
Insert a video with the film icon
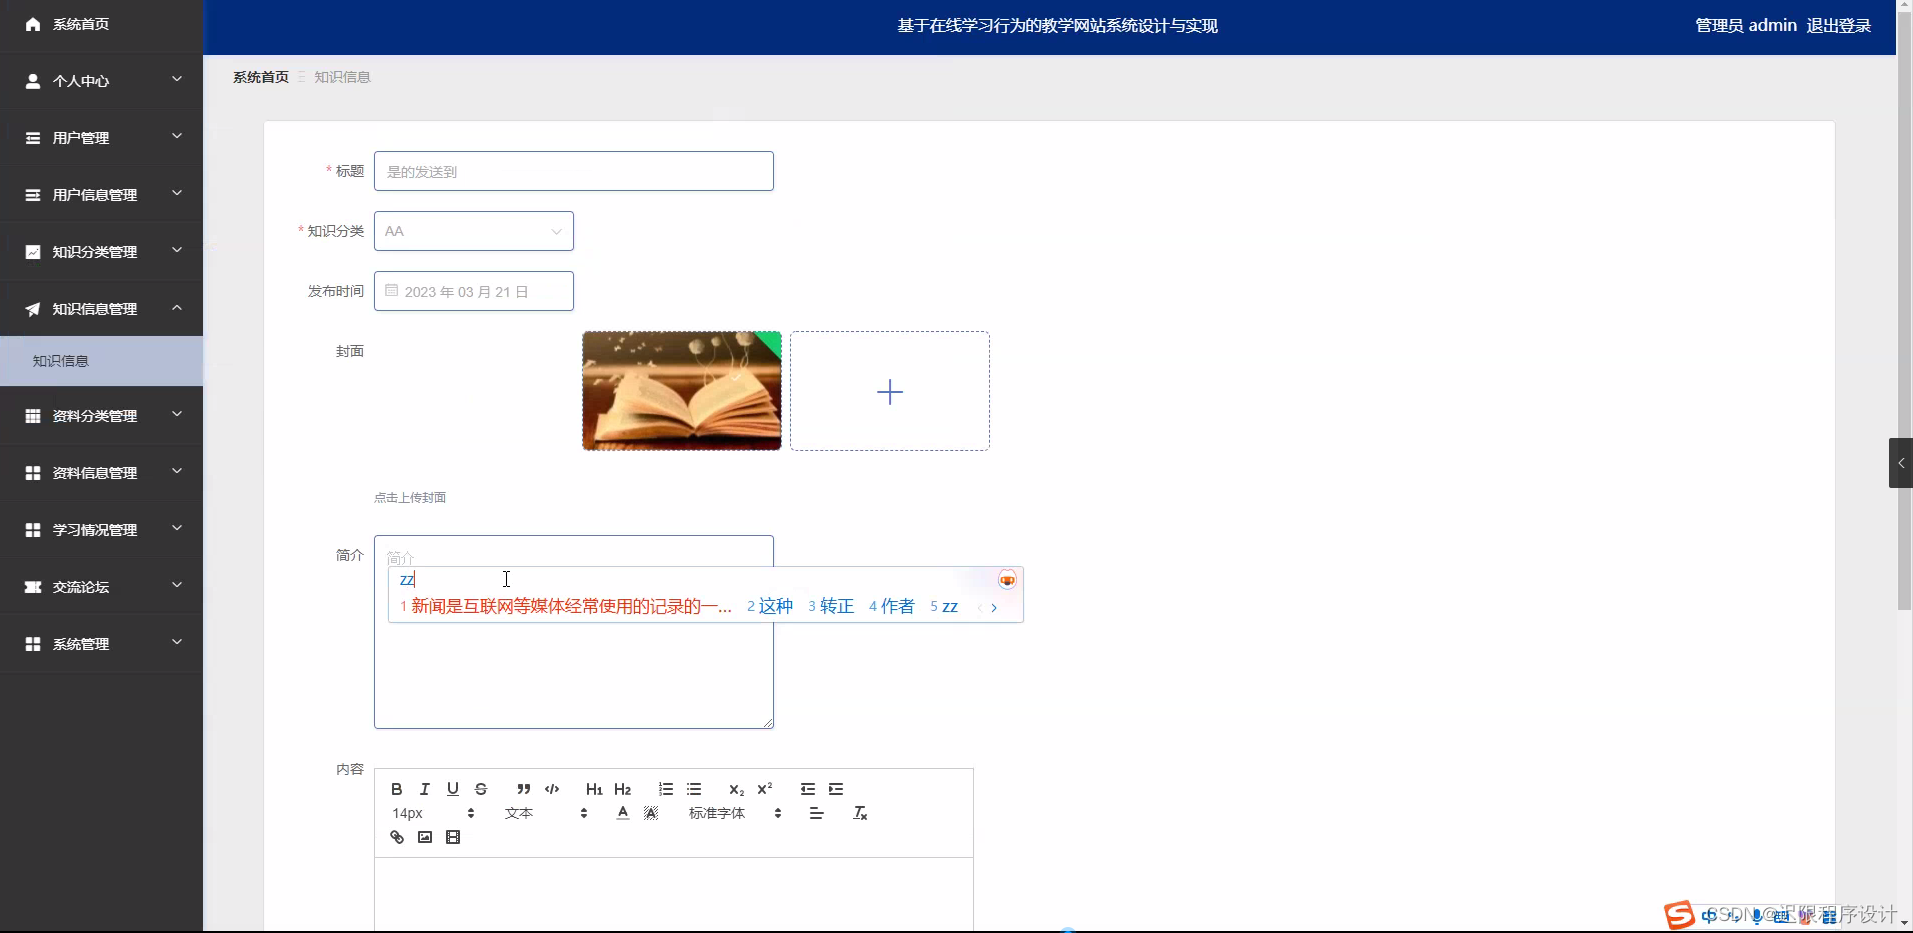[453, 837]
